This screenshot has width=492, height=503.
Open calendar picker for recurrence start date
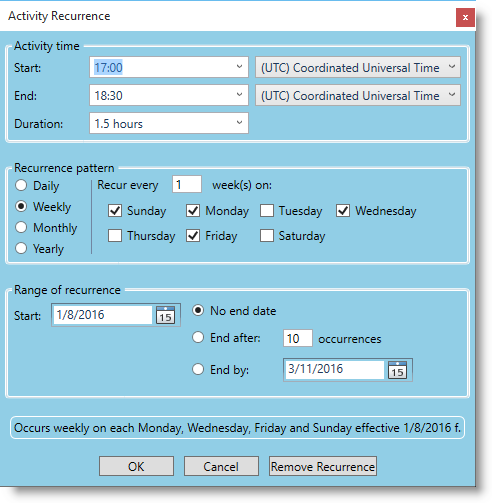click(x=165, y=315)
